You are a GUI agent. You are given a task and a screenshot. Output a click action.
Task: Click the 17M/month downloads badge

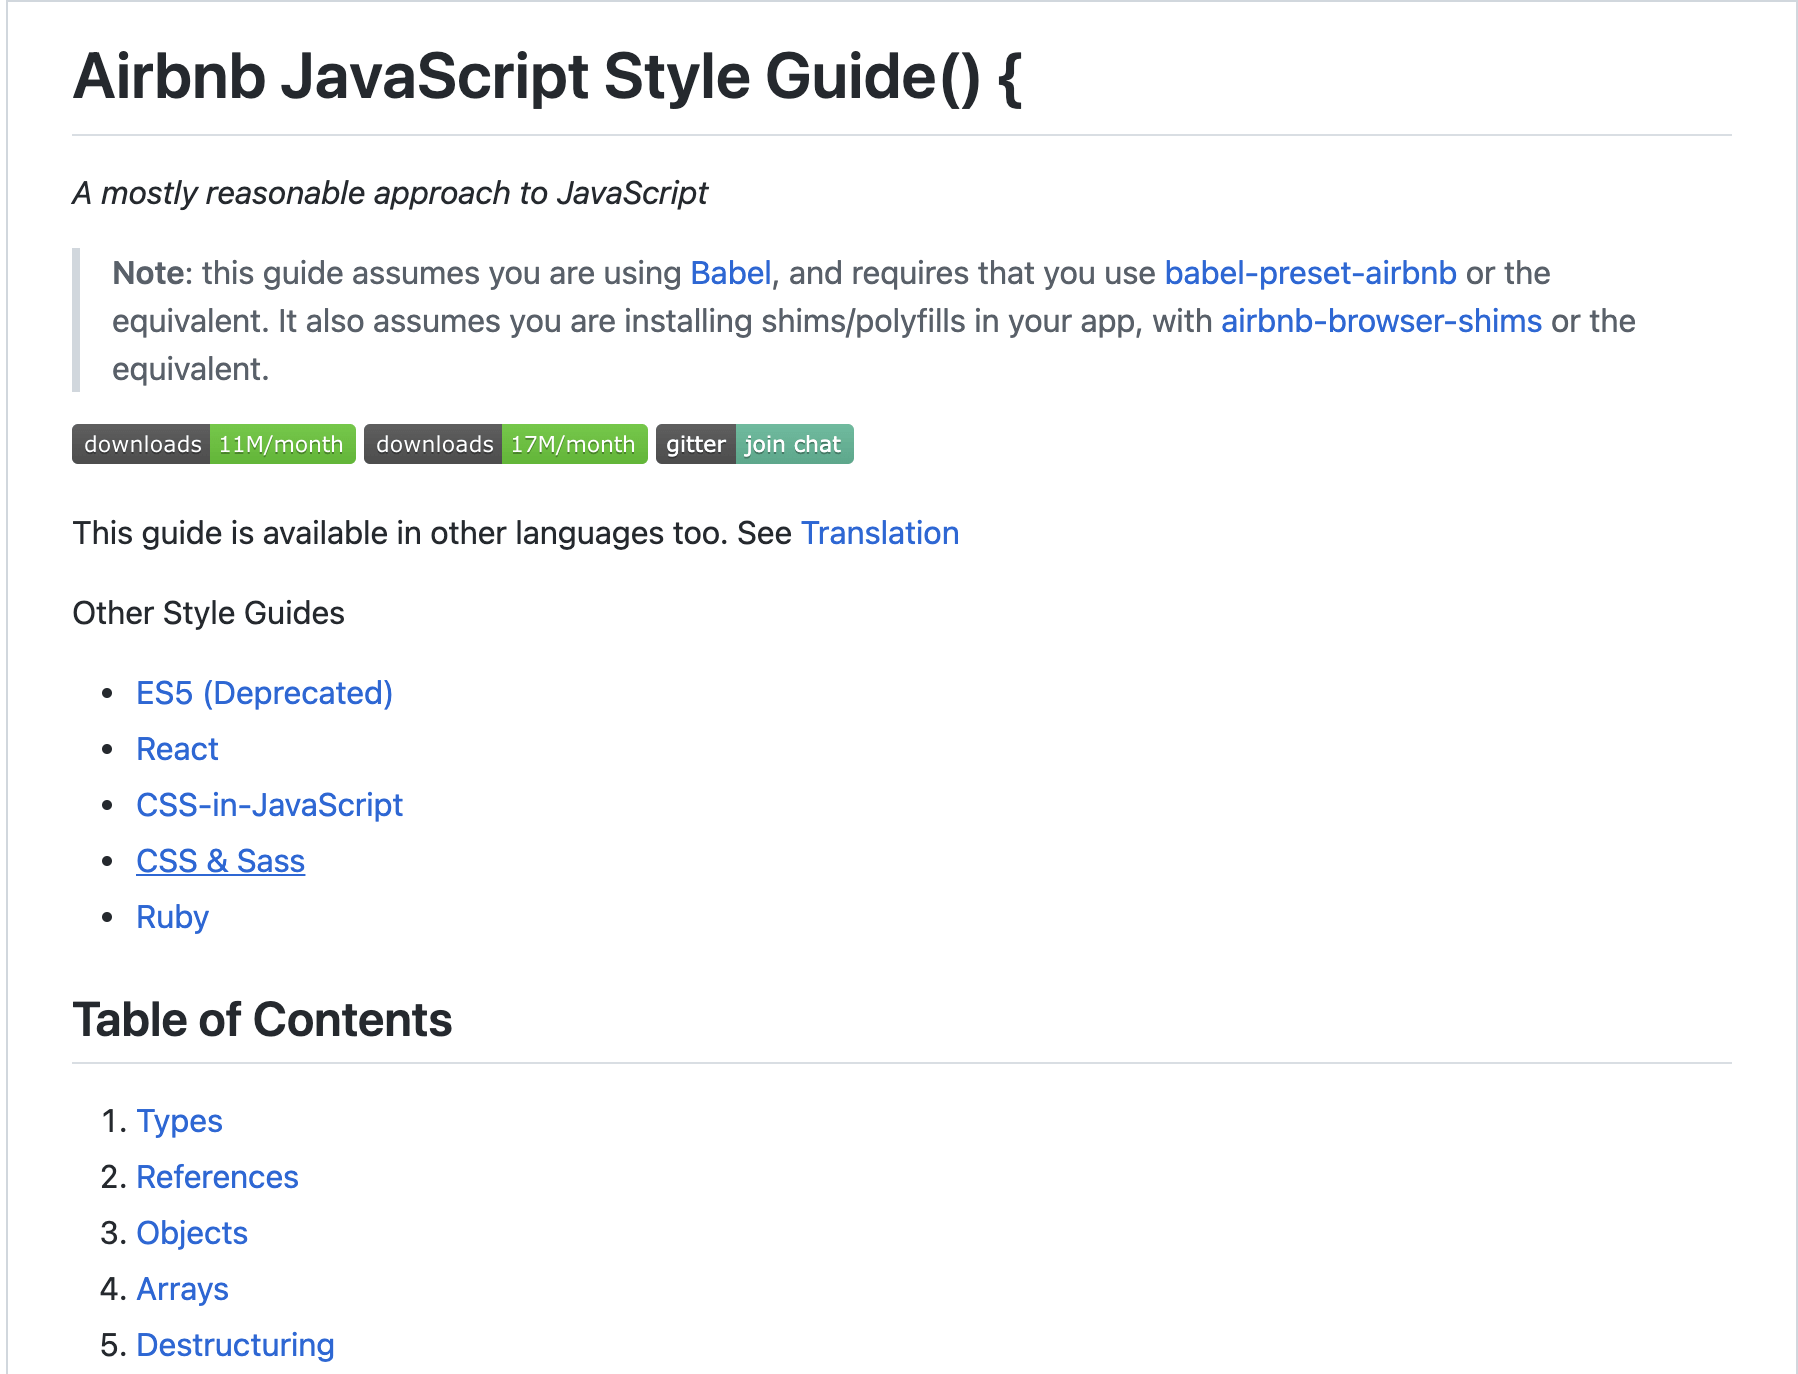click(x=506, y=444)
